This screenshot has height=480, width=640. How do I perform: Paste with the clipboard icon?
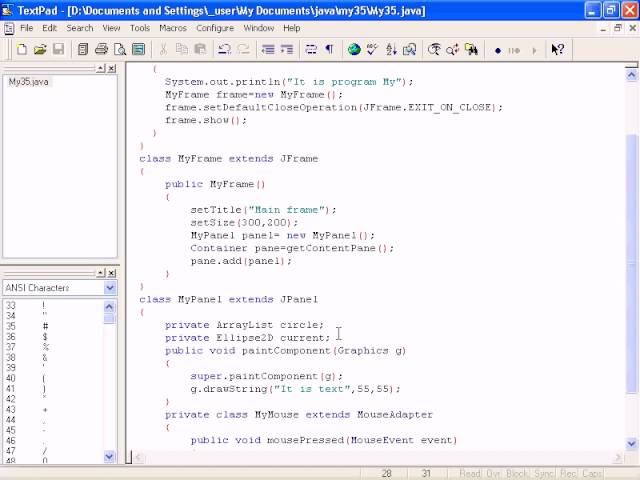[200, 50]
